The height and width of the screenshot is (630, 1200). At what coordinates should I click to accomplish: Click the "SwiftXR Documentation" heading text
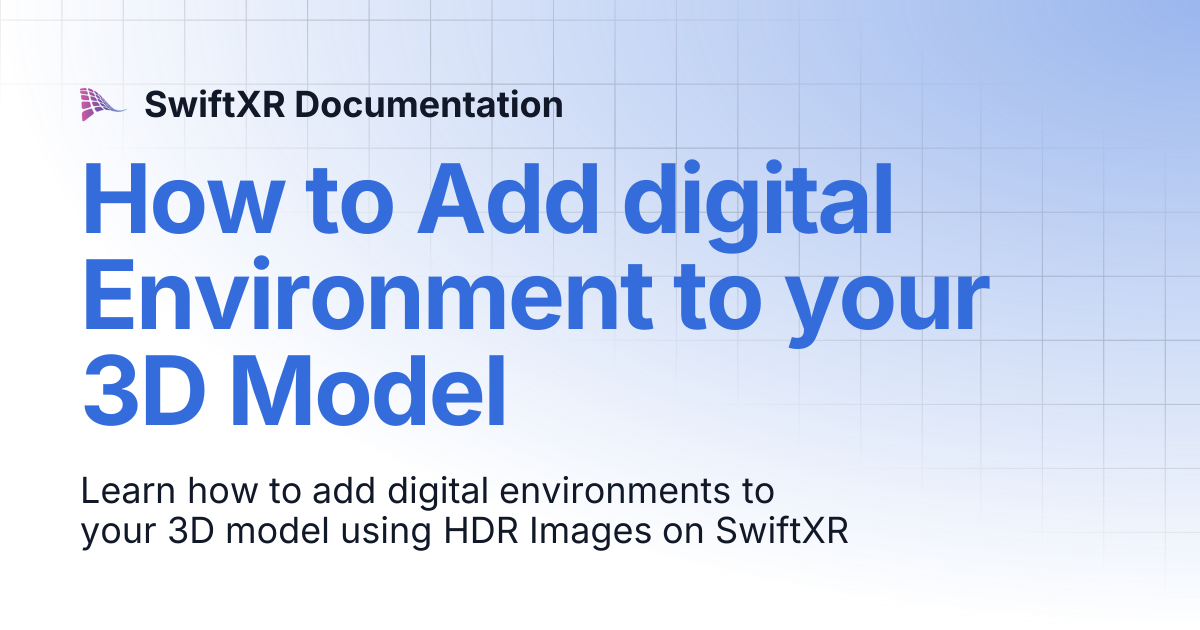click(x=354, y=104)
